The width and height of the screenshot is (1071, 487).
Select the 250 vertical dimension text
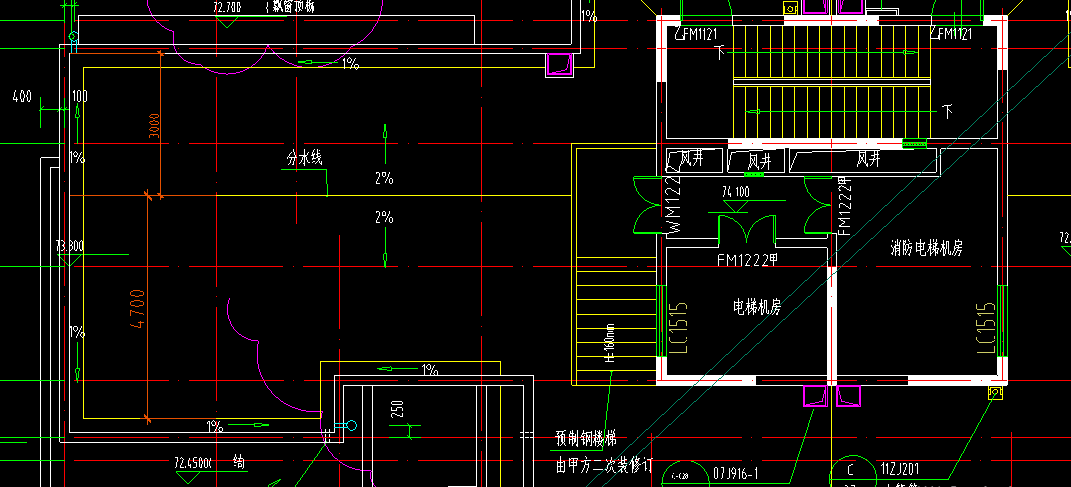pos(398,411)
